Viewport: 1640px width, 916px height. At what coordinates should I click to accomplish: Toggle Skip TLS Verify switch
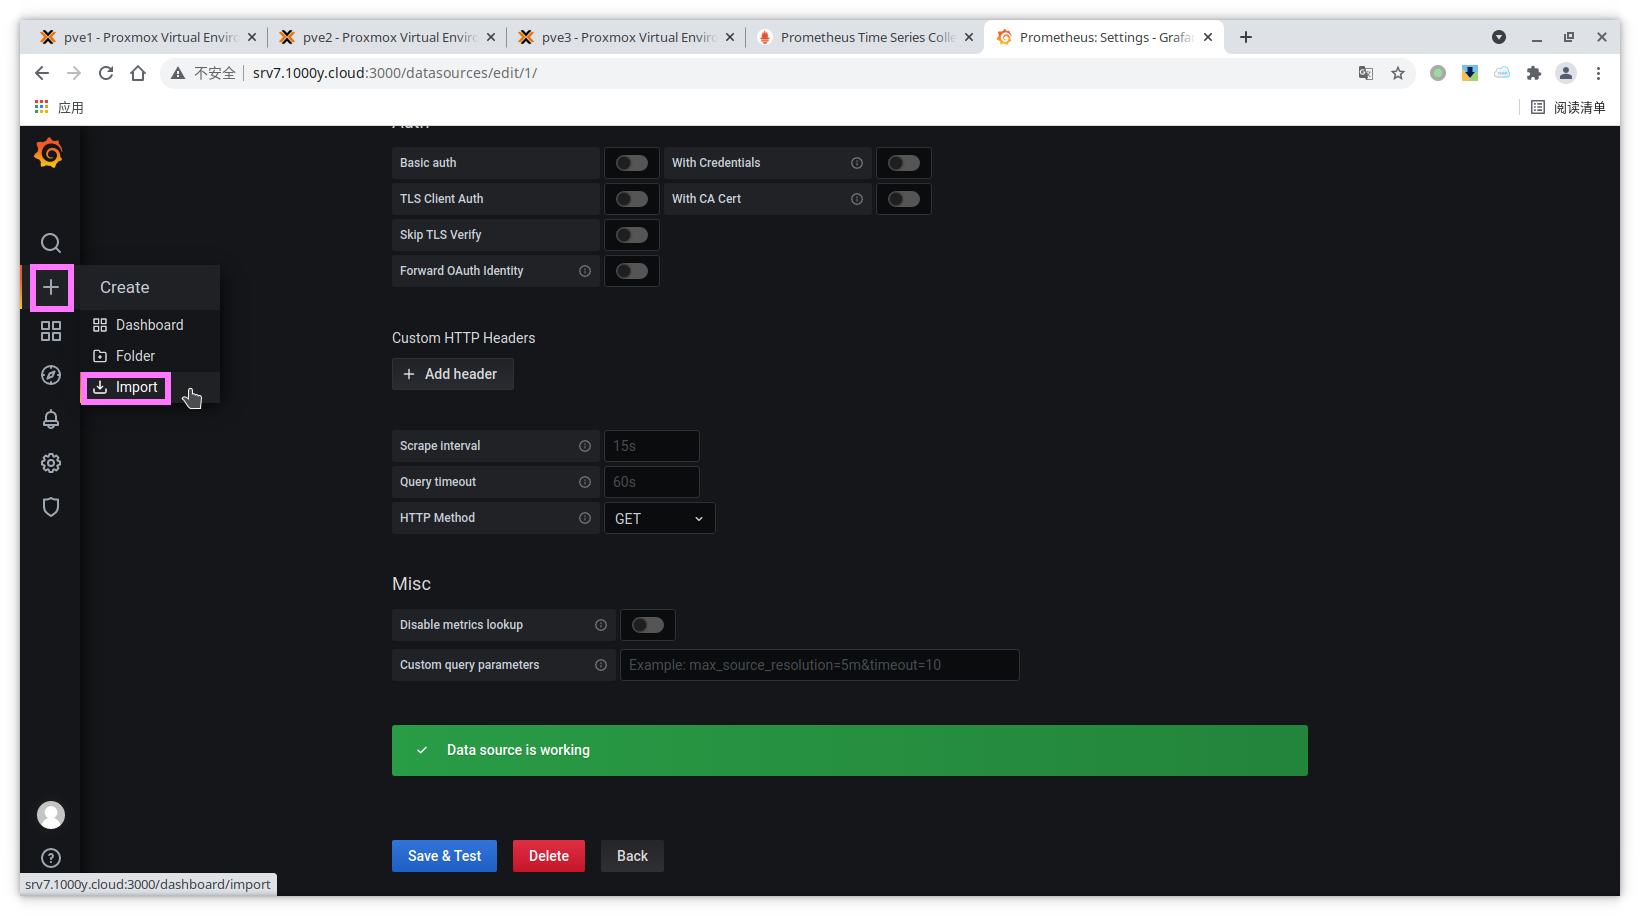[631, 235]
